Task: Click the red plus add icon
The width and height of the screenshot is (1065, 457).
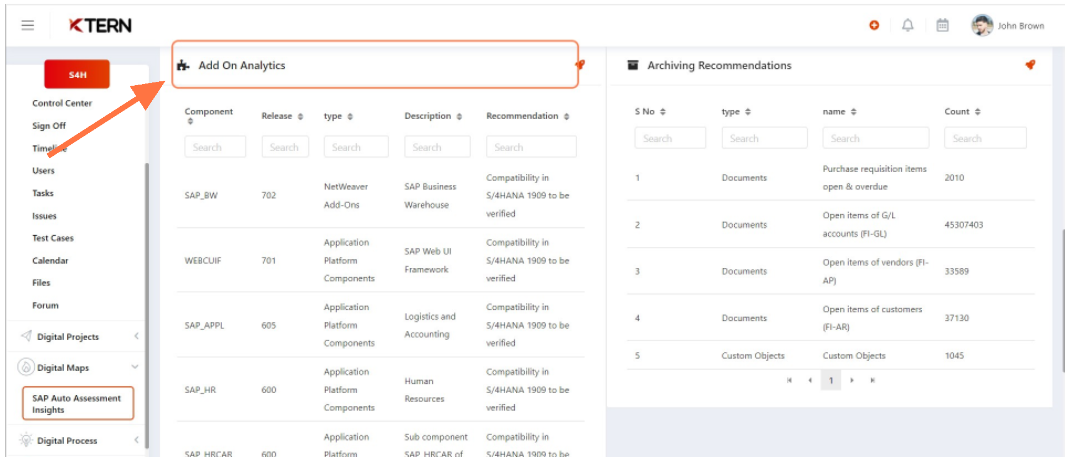Action: pyautogui.click(x=874, y=26)
